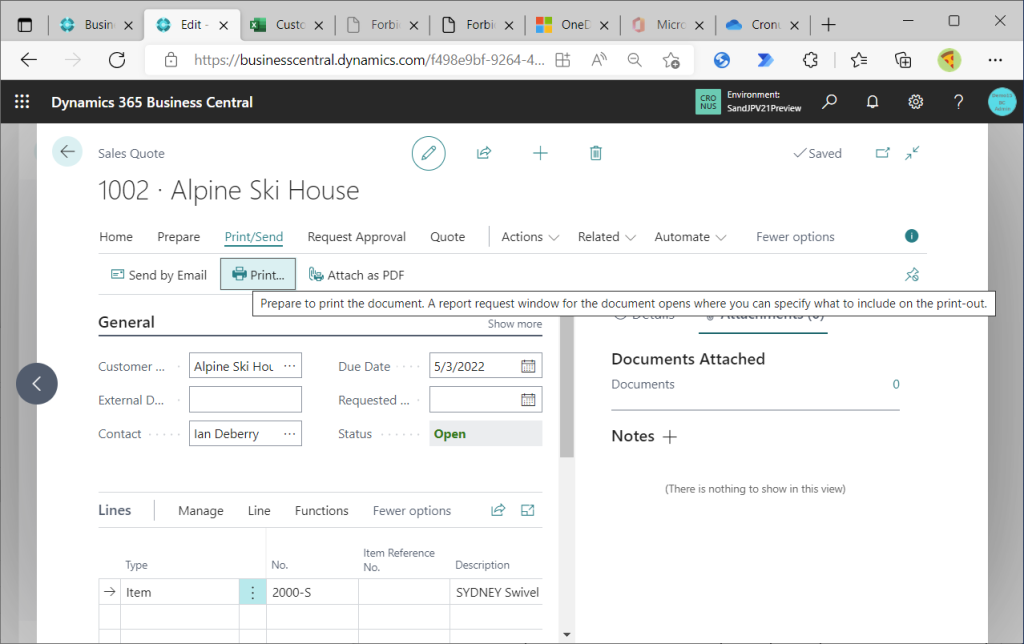Click the browser address bar URL

click(369, 60)
